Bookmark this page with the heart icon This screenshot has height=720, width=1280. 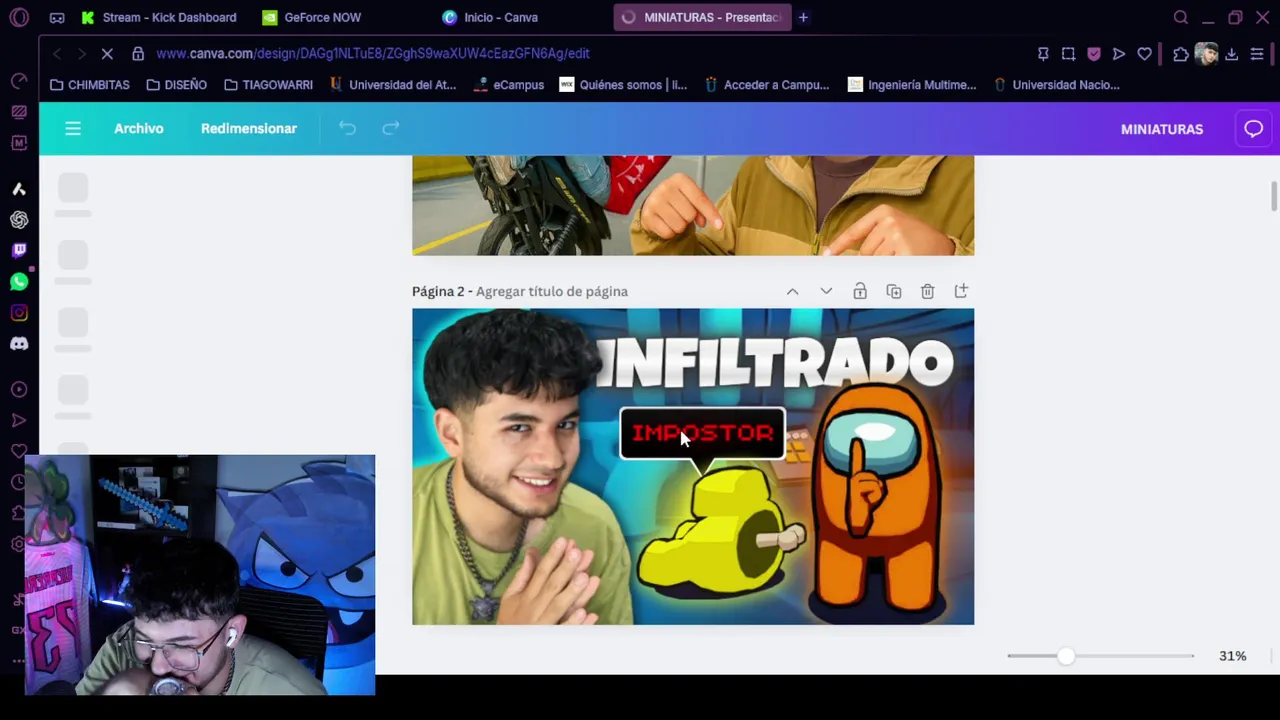pyautogui.click(x=1144, y=54)
